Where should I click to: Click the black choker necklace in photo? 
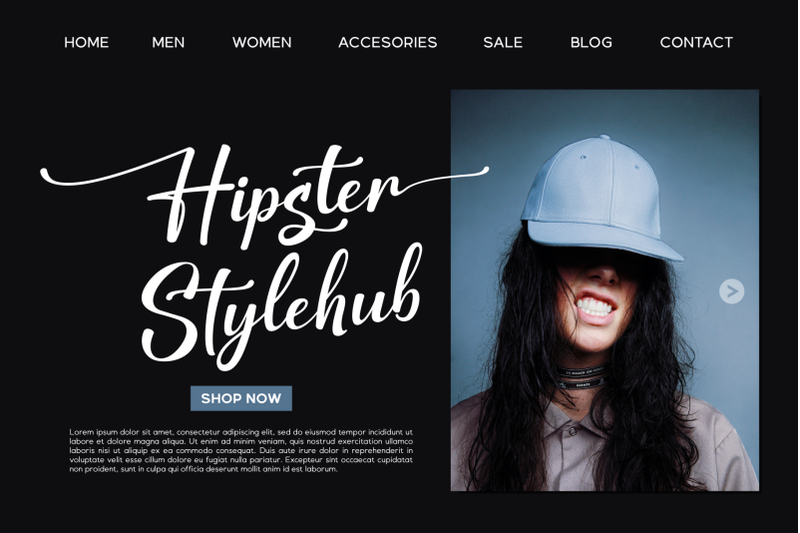coord(580,377)
